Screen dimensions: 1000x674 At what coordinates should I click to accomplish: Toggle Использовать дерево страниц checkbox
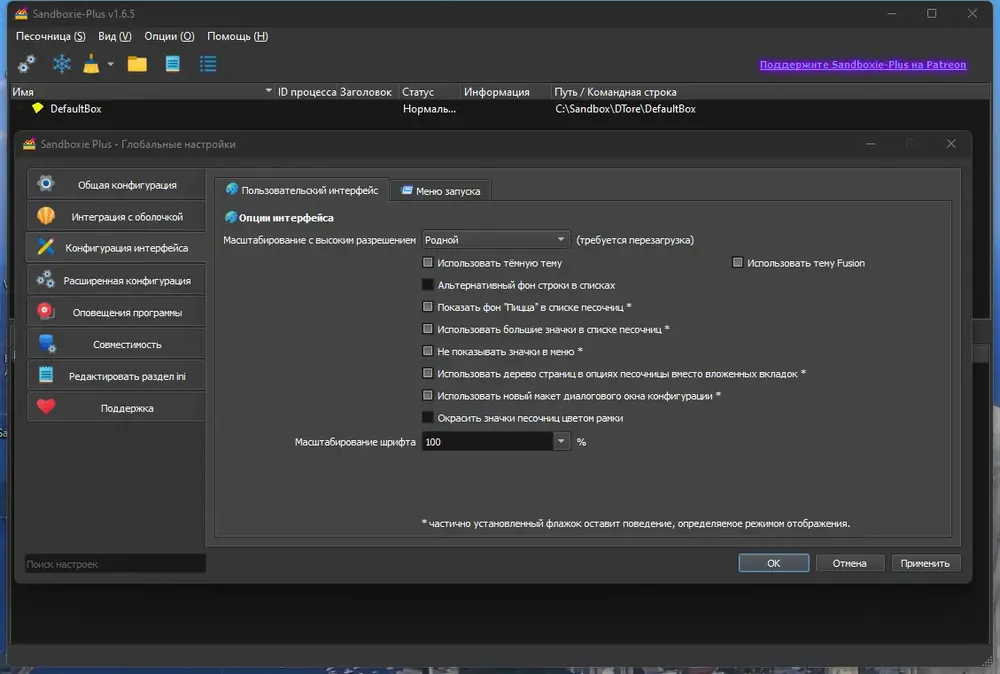click(428, 373)
